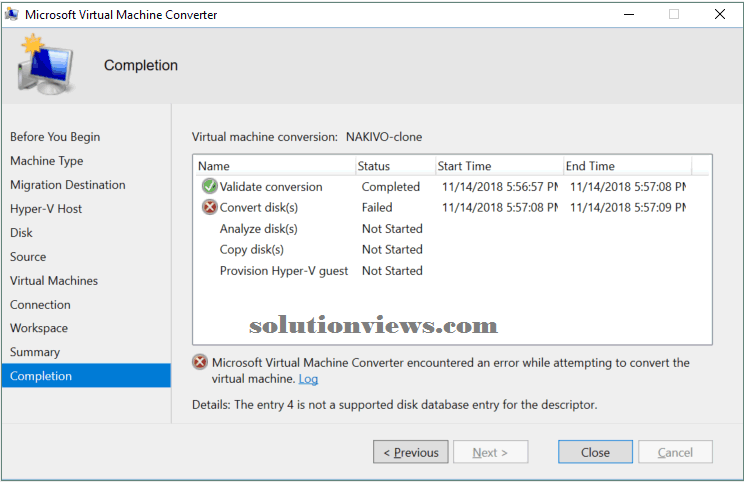This screenshot has width=744, height=482.
Task: Click the Not Started status of Provision Hyper-V guest
Action: [392, 270]
